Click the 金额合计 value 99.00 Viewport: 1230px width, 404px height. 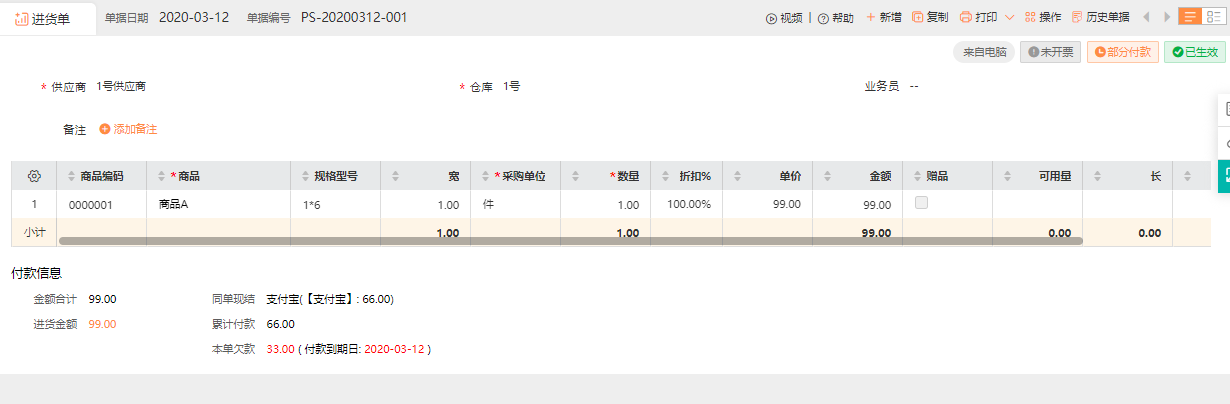(x=102, y=298)
